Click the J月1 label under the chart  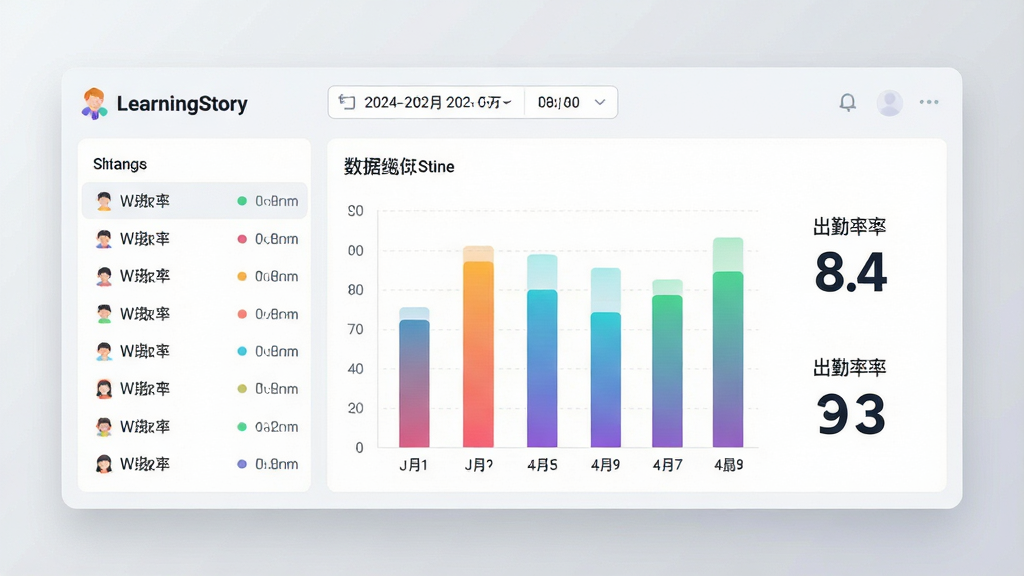coord(413,465)
